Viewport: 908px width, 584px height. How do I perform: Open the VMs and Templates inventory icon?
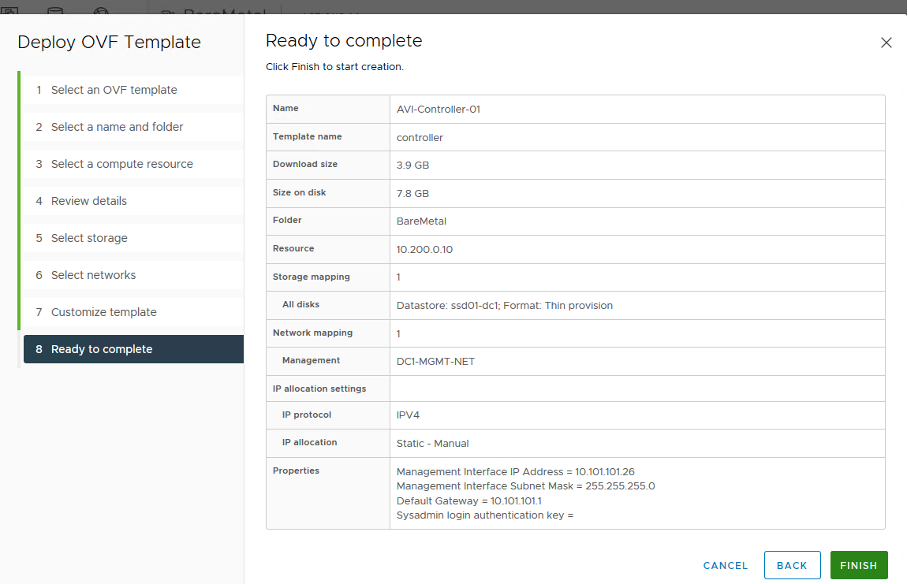click(9, 10)
